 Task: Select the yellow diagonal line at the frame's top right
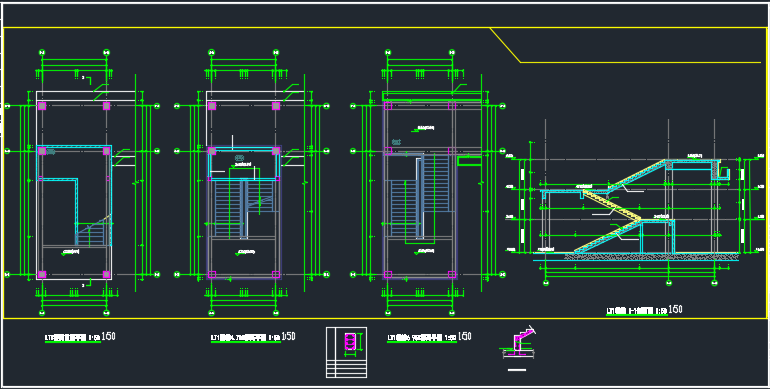pos(505,45)
